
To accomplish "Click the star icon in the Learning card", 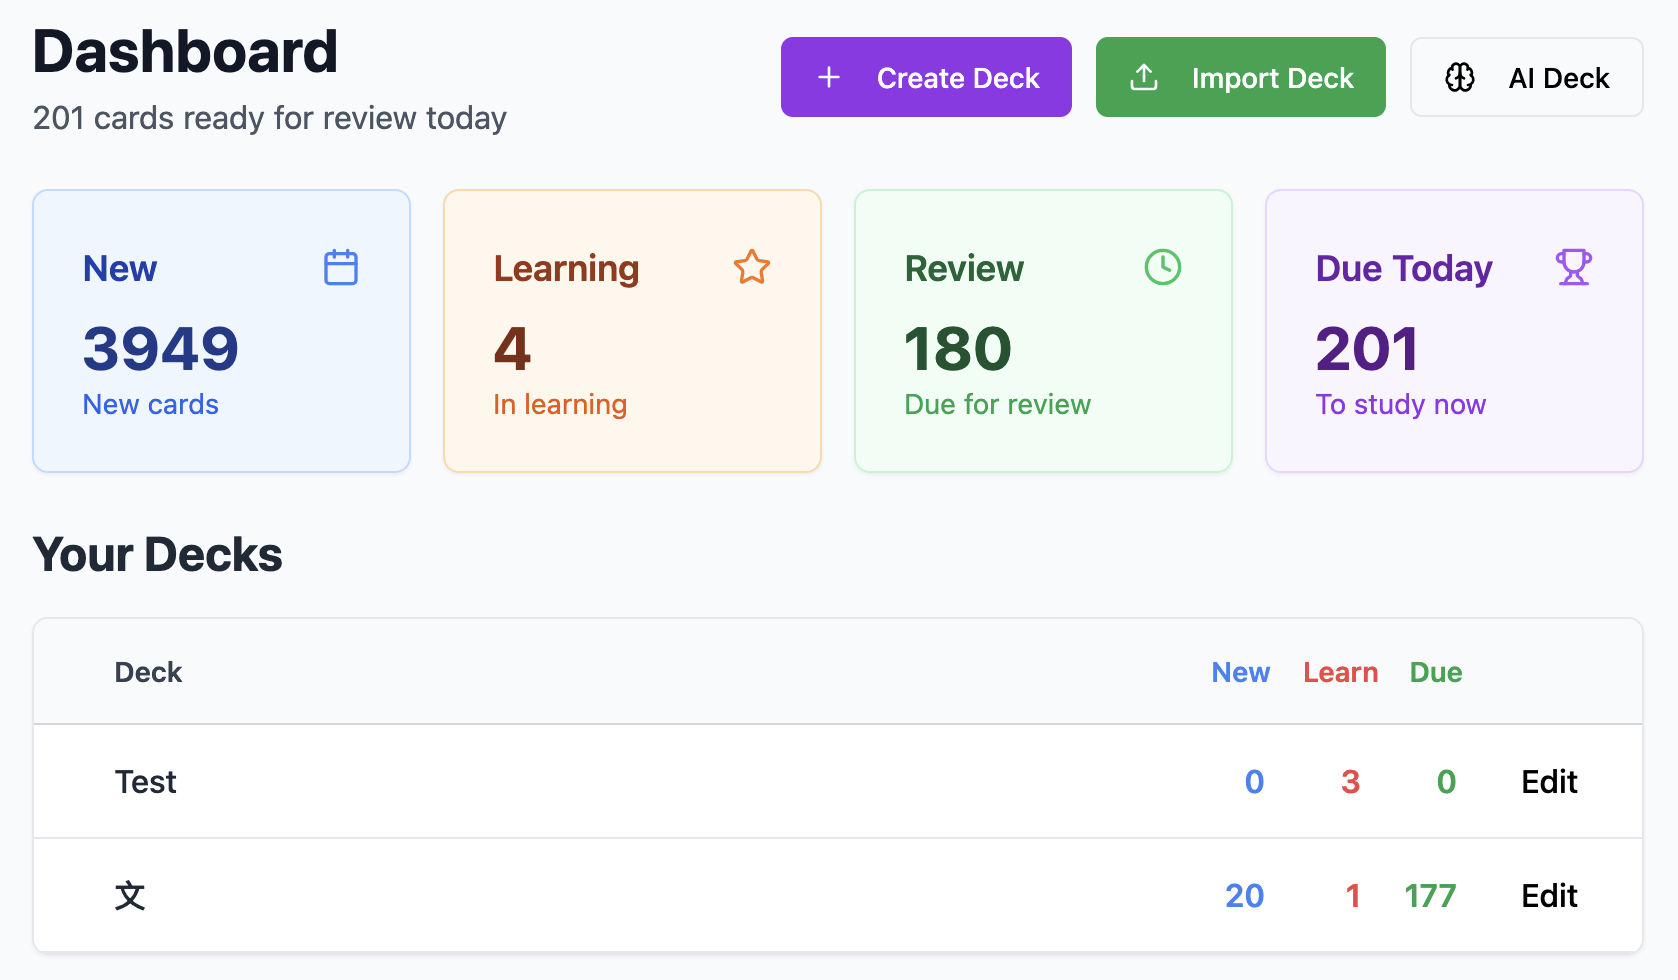I will pyautogui.click(x=751, y=267).
